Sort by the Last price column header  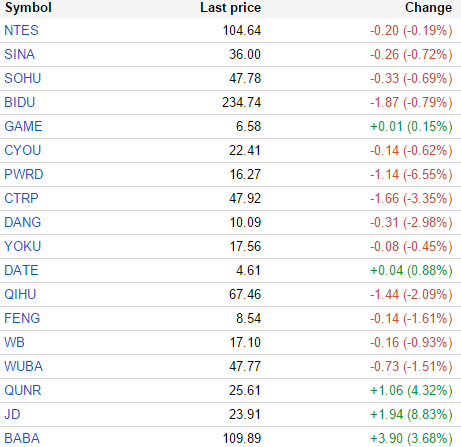coord(230,8)
